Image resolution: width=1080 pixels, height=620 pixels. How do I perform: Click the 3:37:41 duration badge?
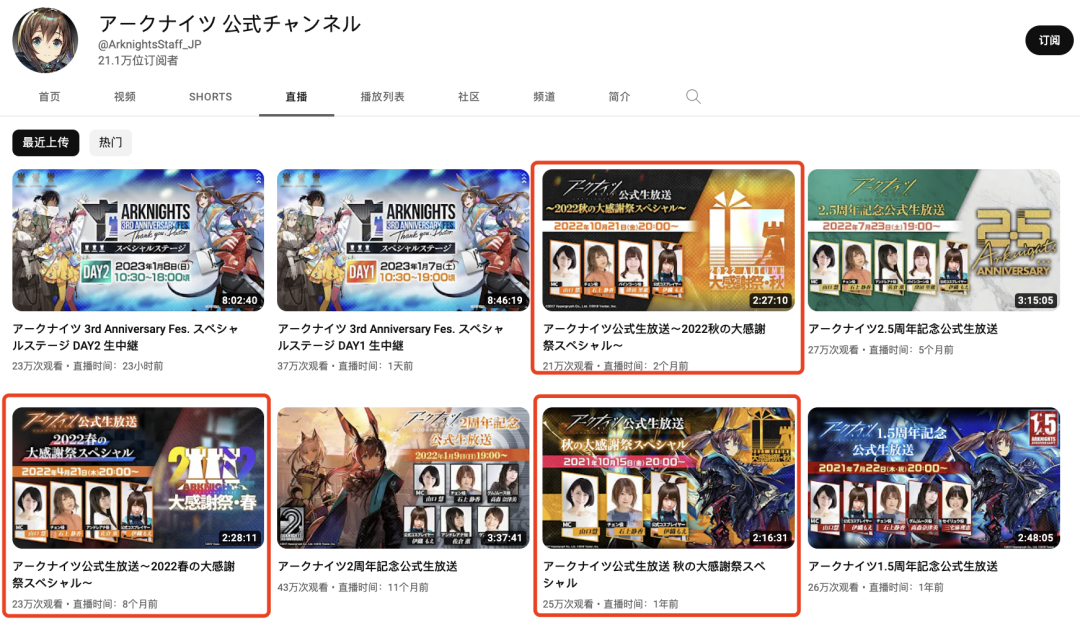[x=504, y=537]
